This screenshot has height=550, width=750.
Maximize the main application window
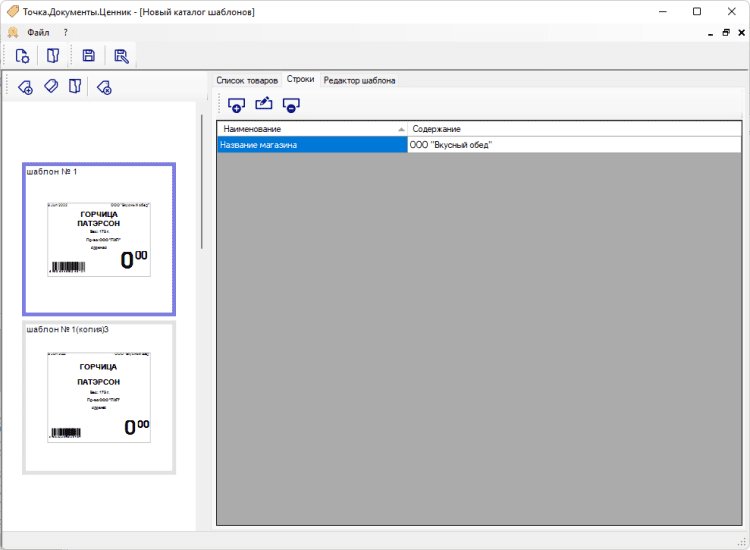click(x=697, y=11)
